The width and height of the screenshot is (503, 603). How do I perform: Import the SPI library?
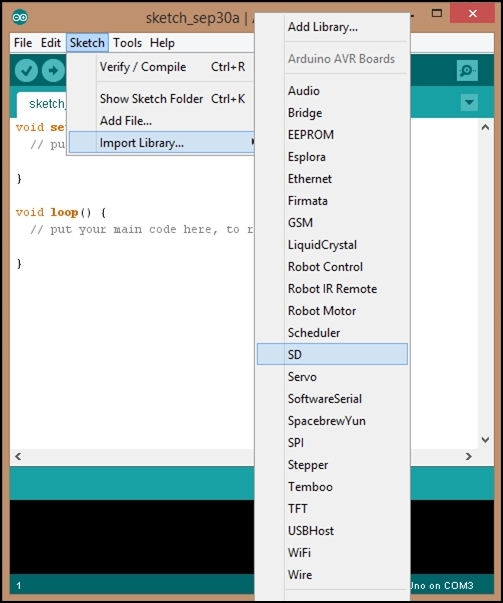[x=332, y=442]
